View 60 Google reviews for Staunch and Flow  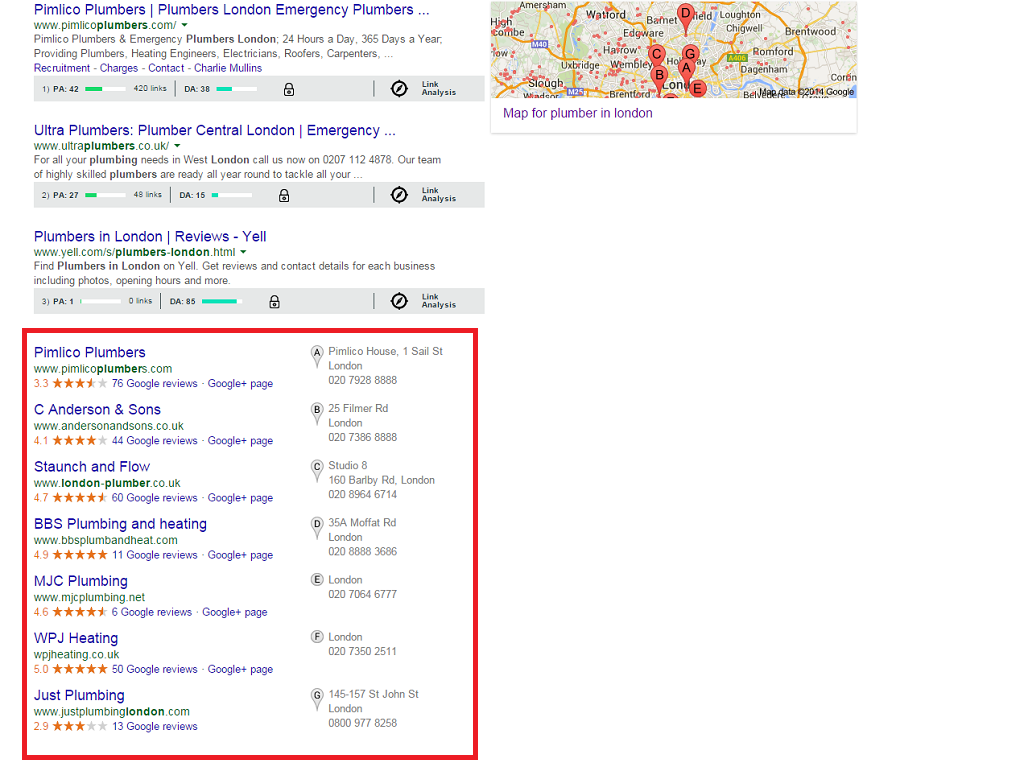[154, 498]
